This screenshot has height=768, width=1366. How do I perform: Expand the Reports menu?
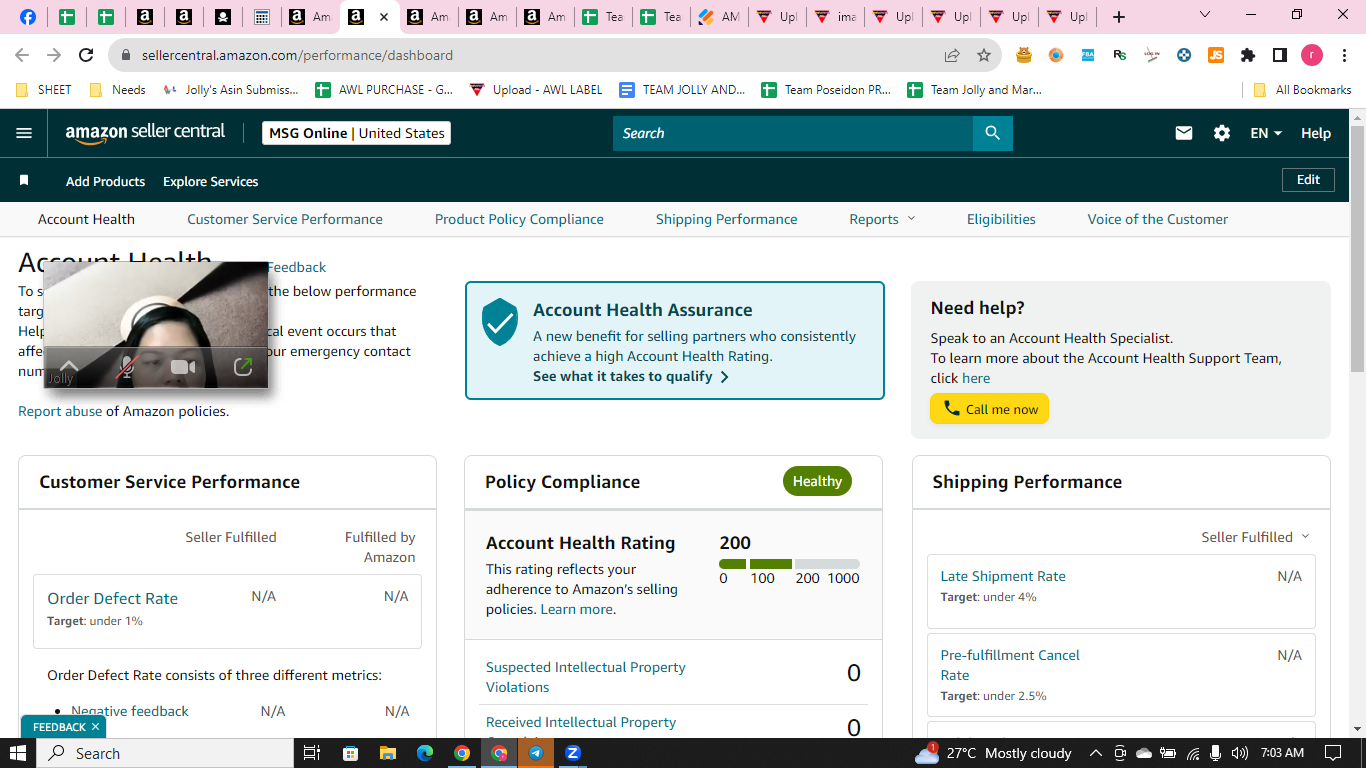882,219
